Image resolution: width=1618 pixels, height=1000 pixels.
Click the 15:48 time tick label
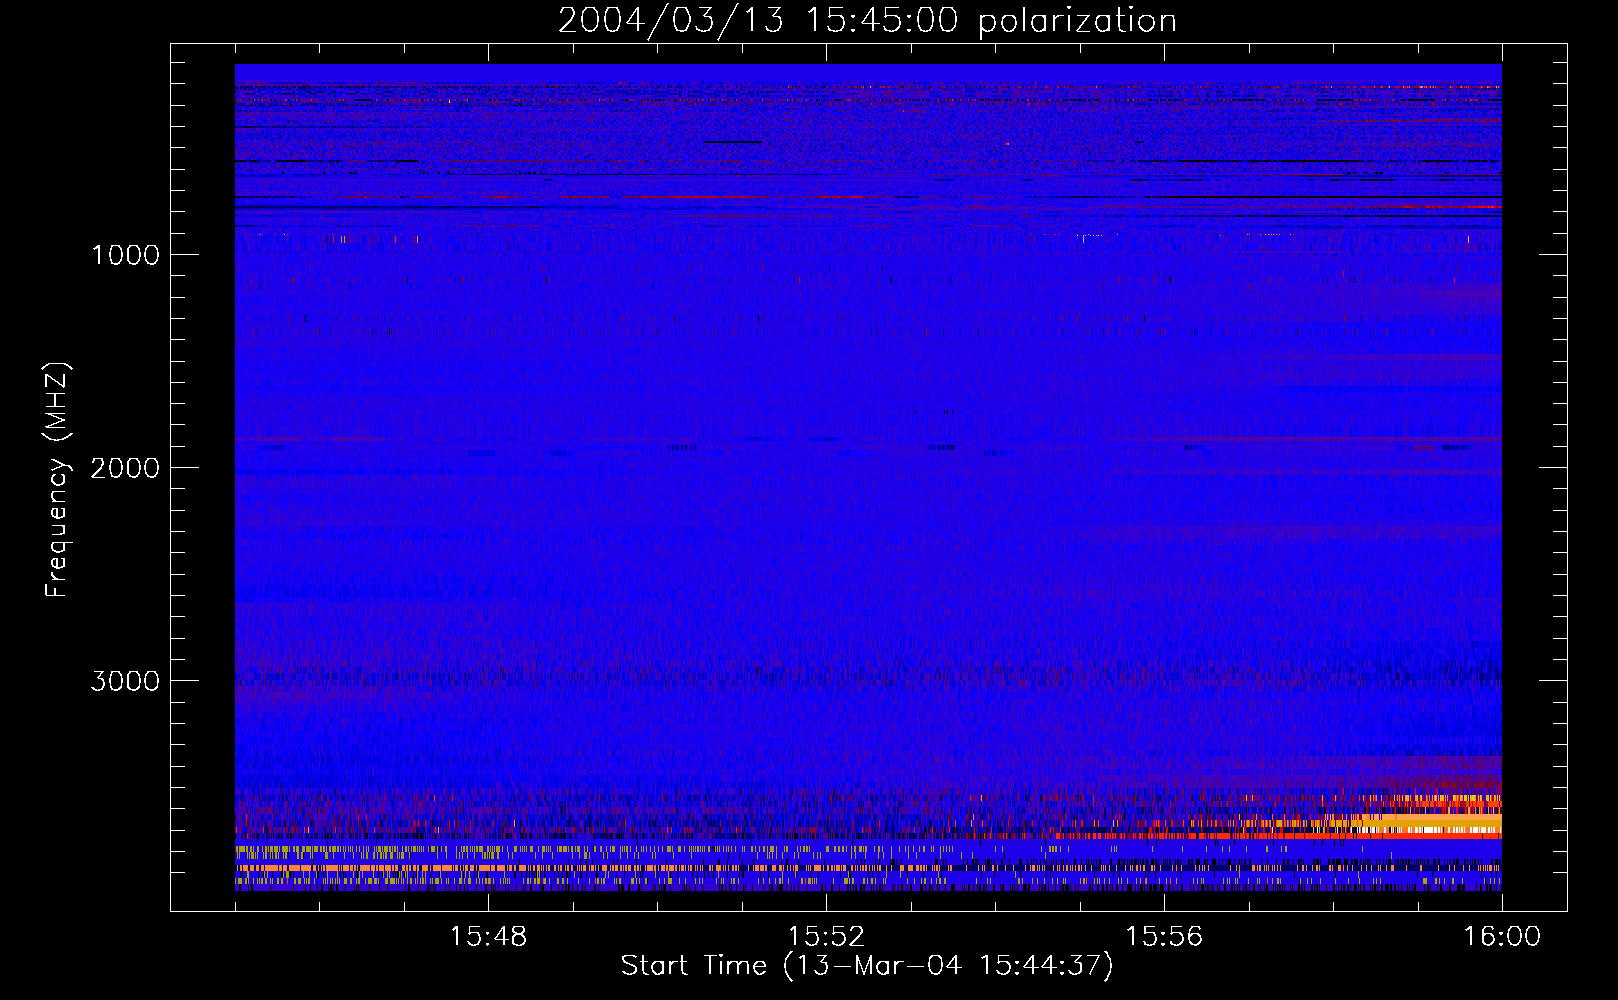coord(488,937)
